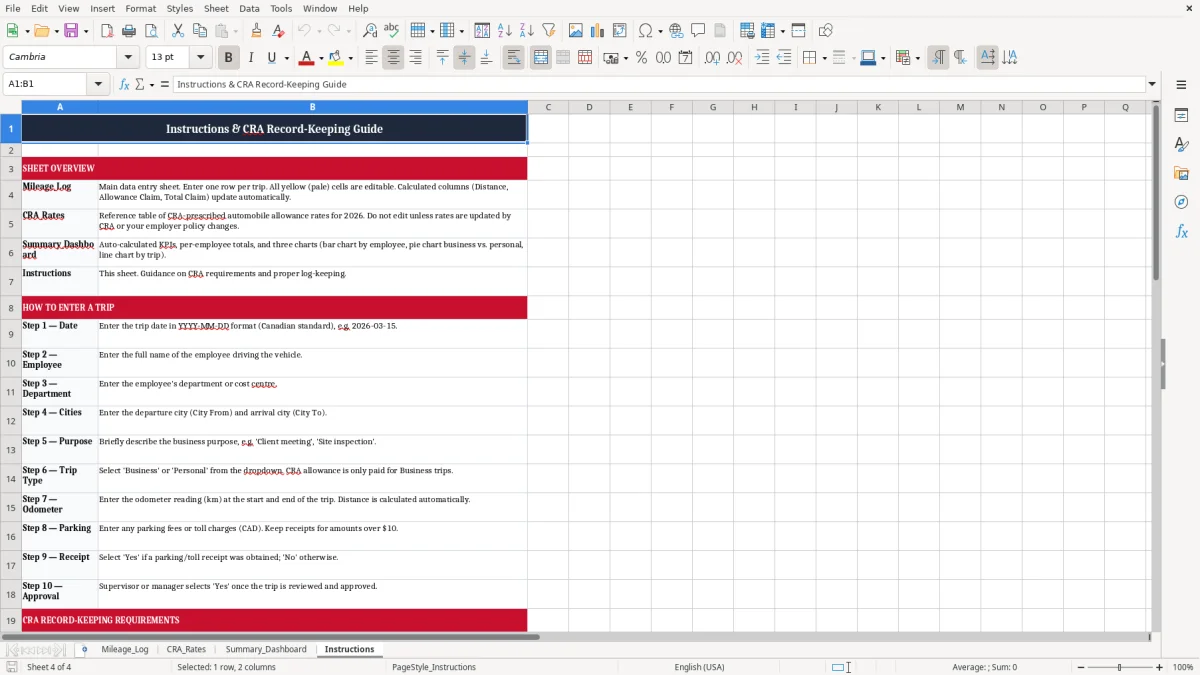Insert a hyperlink
Screen dimensions: 1200x675
(676, 31)
